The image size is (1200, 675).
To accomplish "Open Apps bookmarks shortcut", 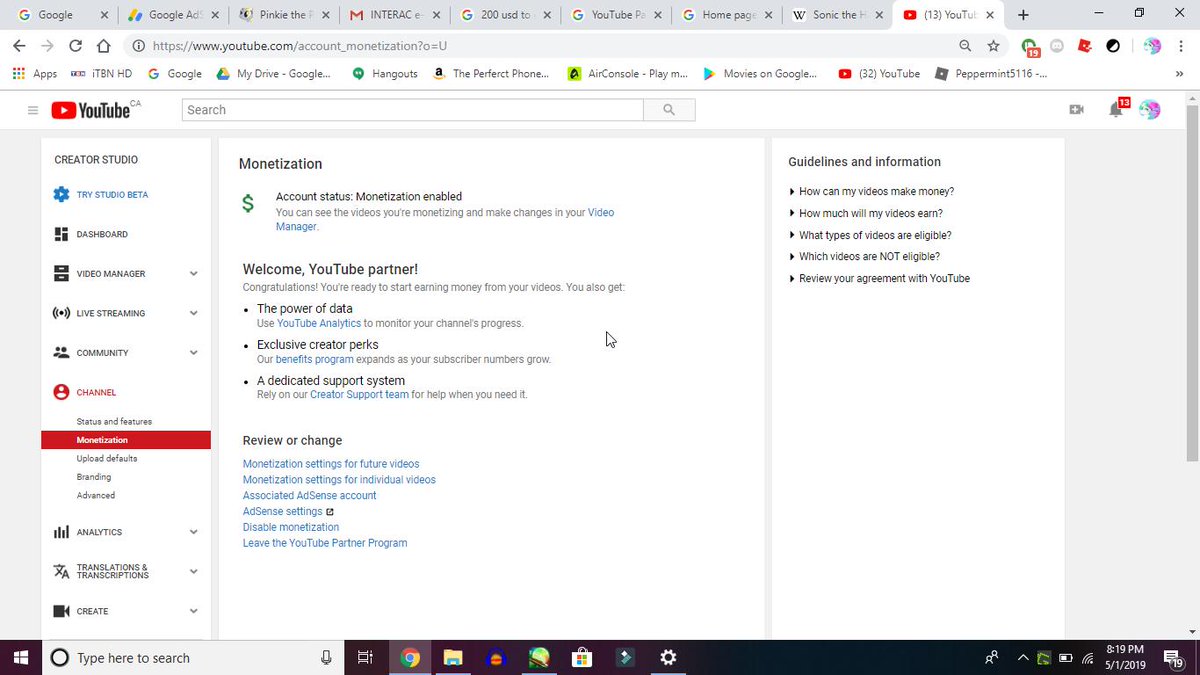I will coord(35,73).
